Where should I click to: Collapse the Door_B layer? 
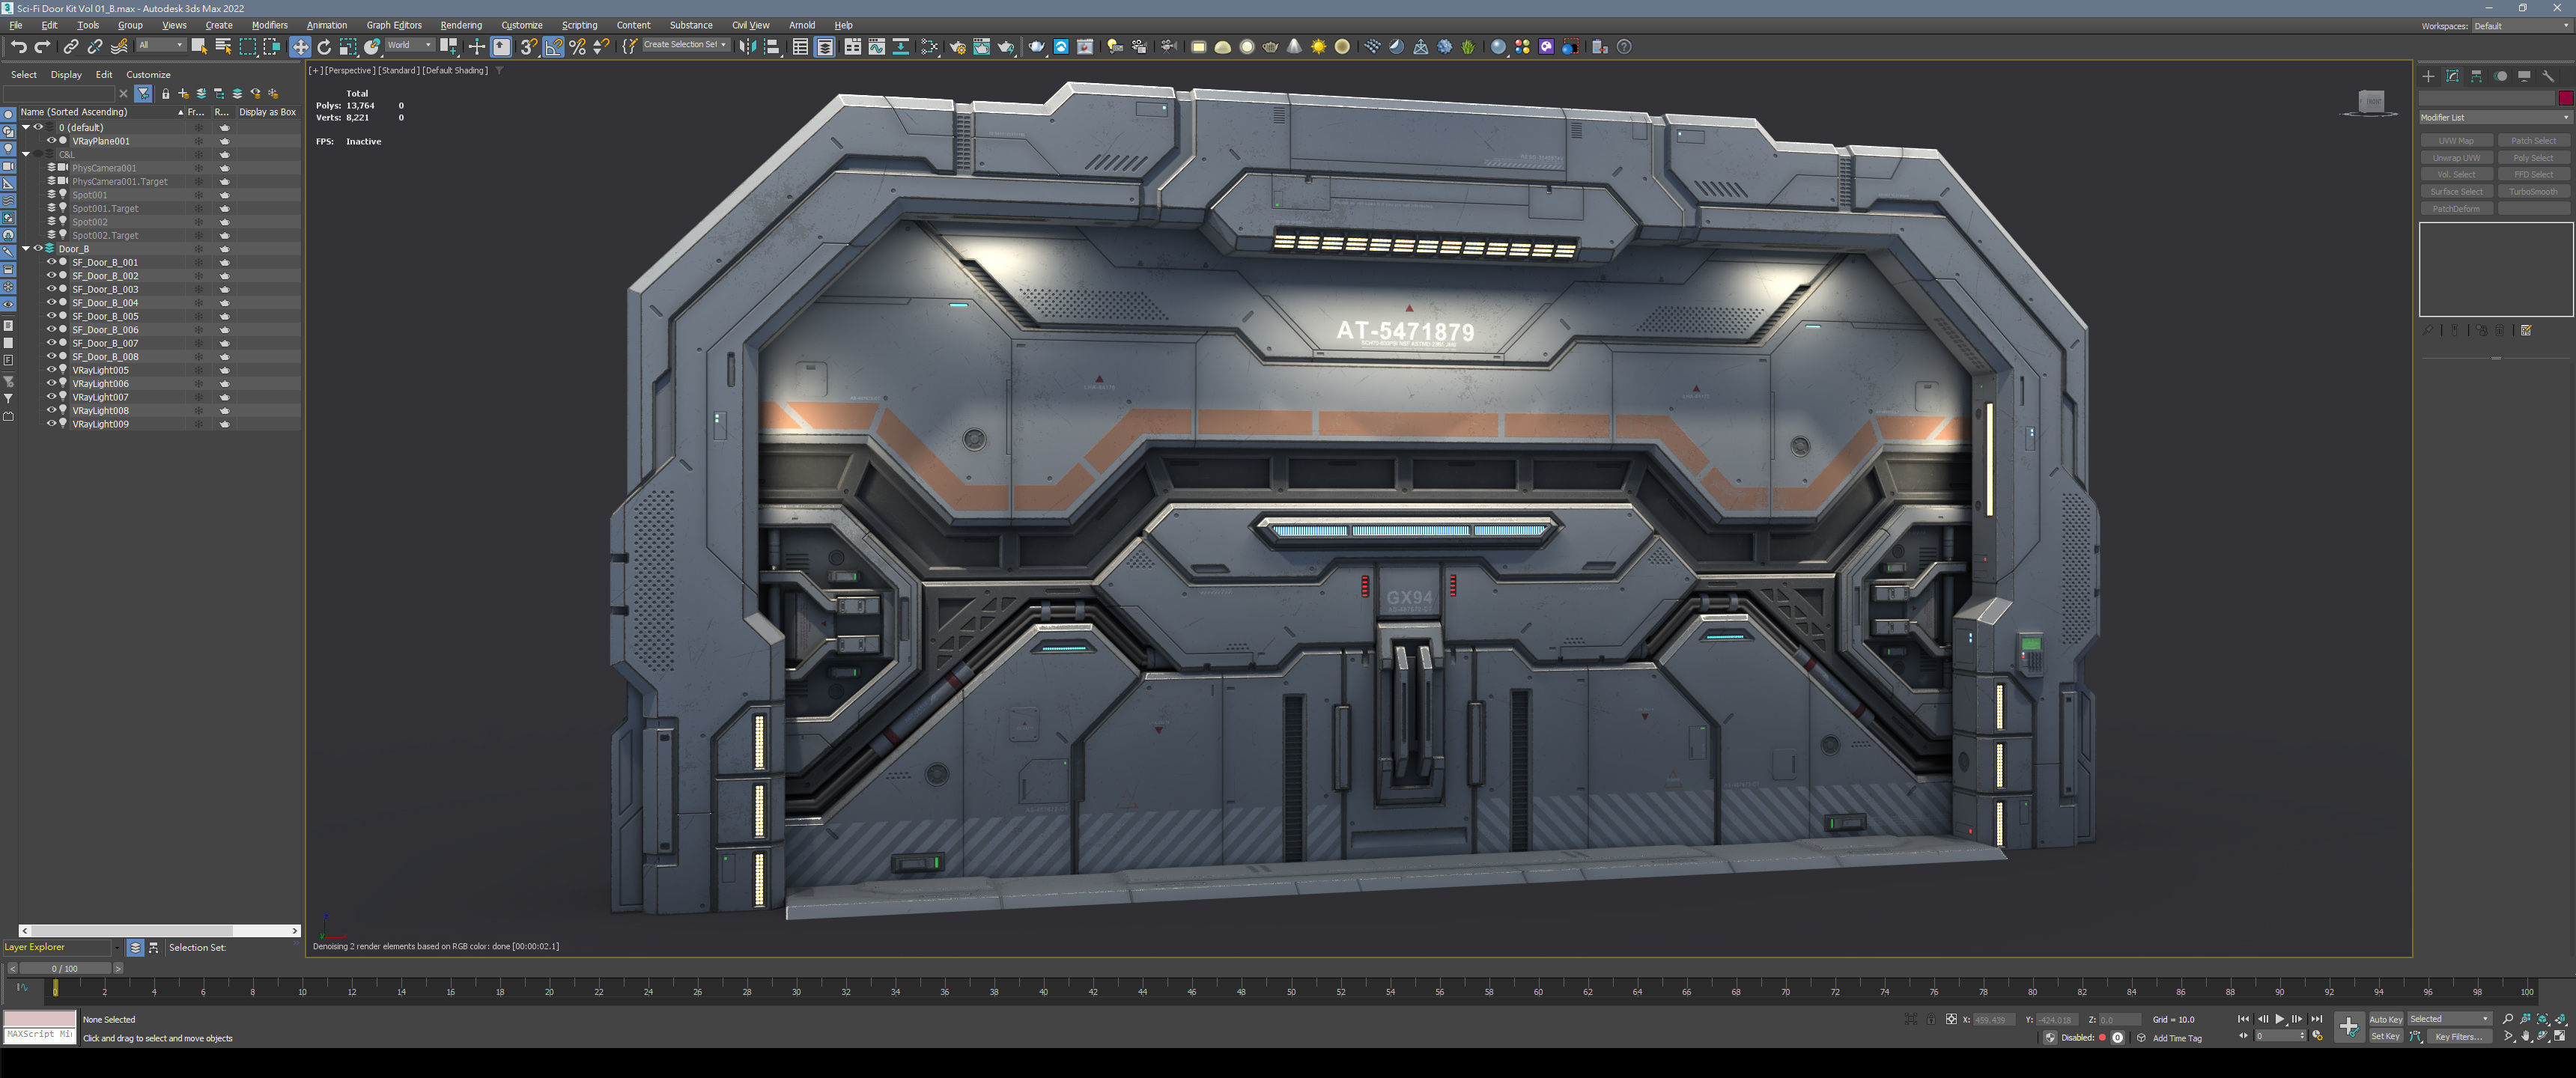[26, 248]
